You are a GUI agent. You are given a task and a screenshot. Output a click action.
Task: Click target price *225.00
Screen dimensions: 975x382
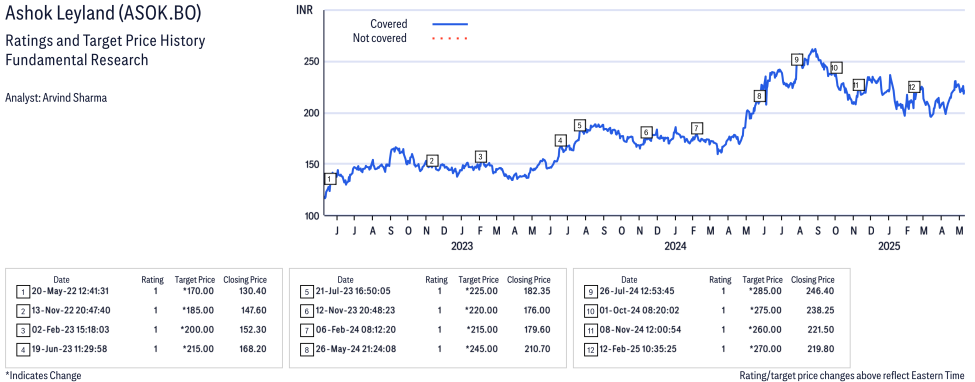(x=481, y=291)
